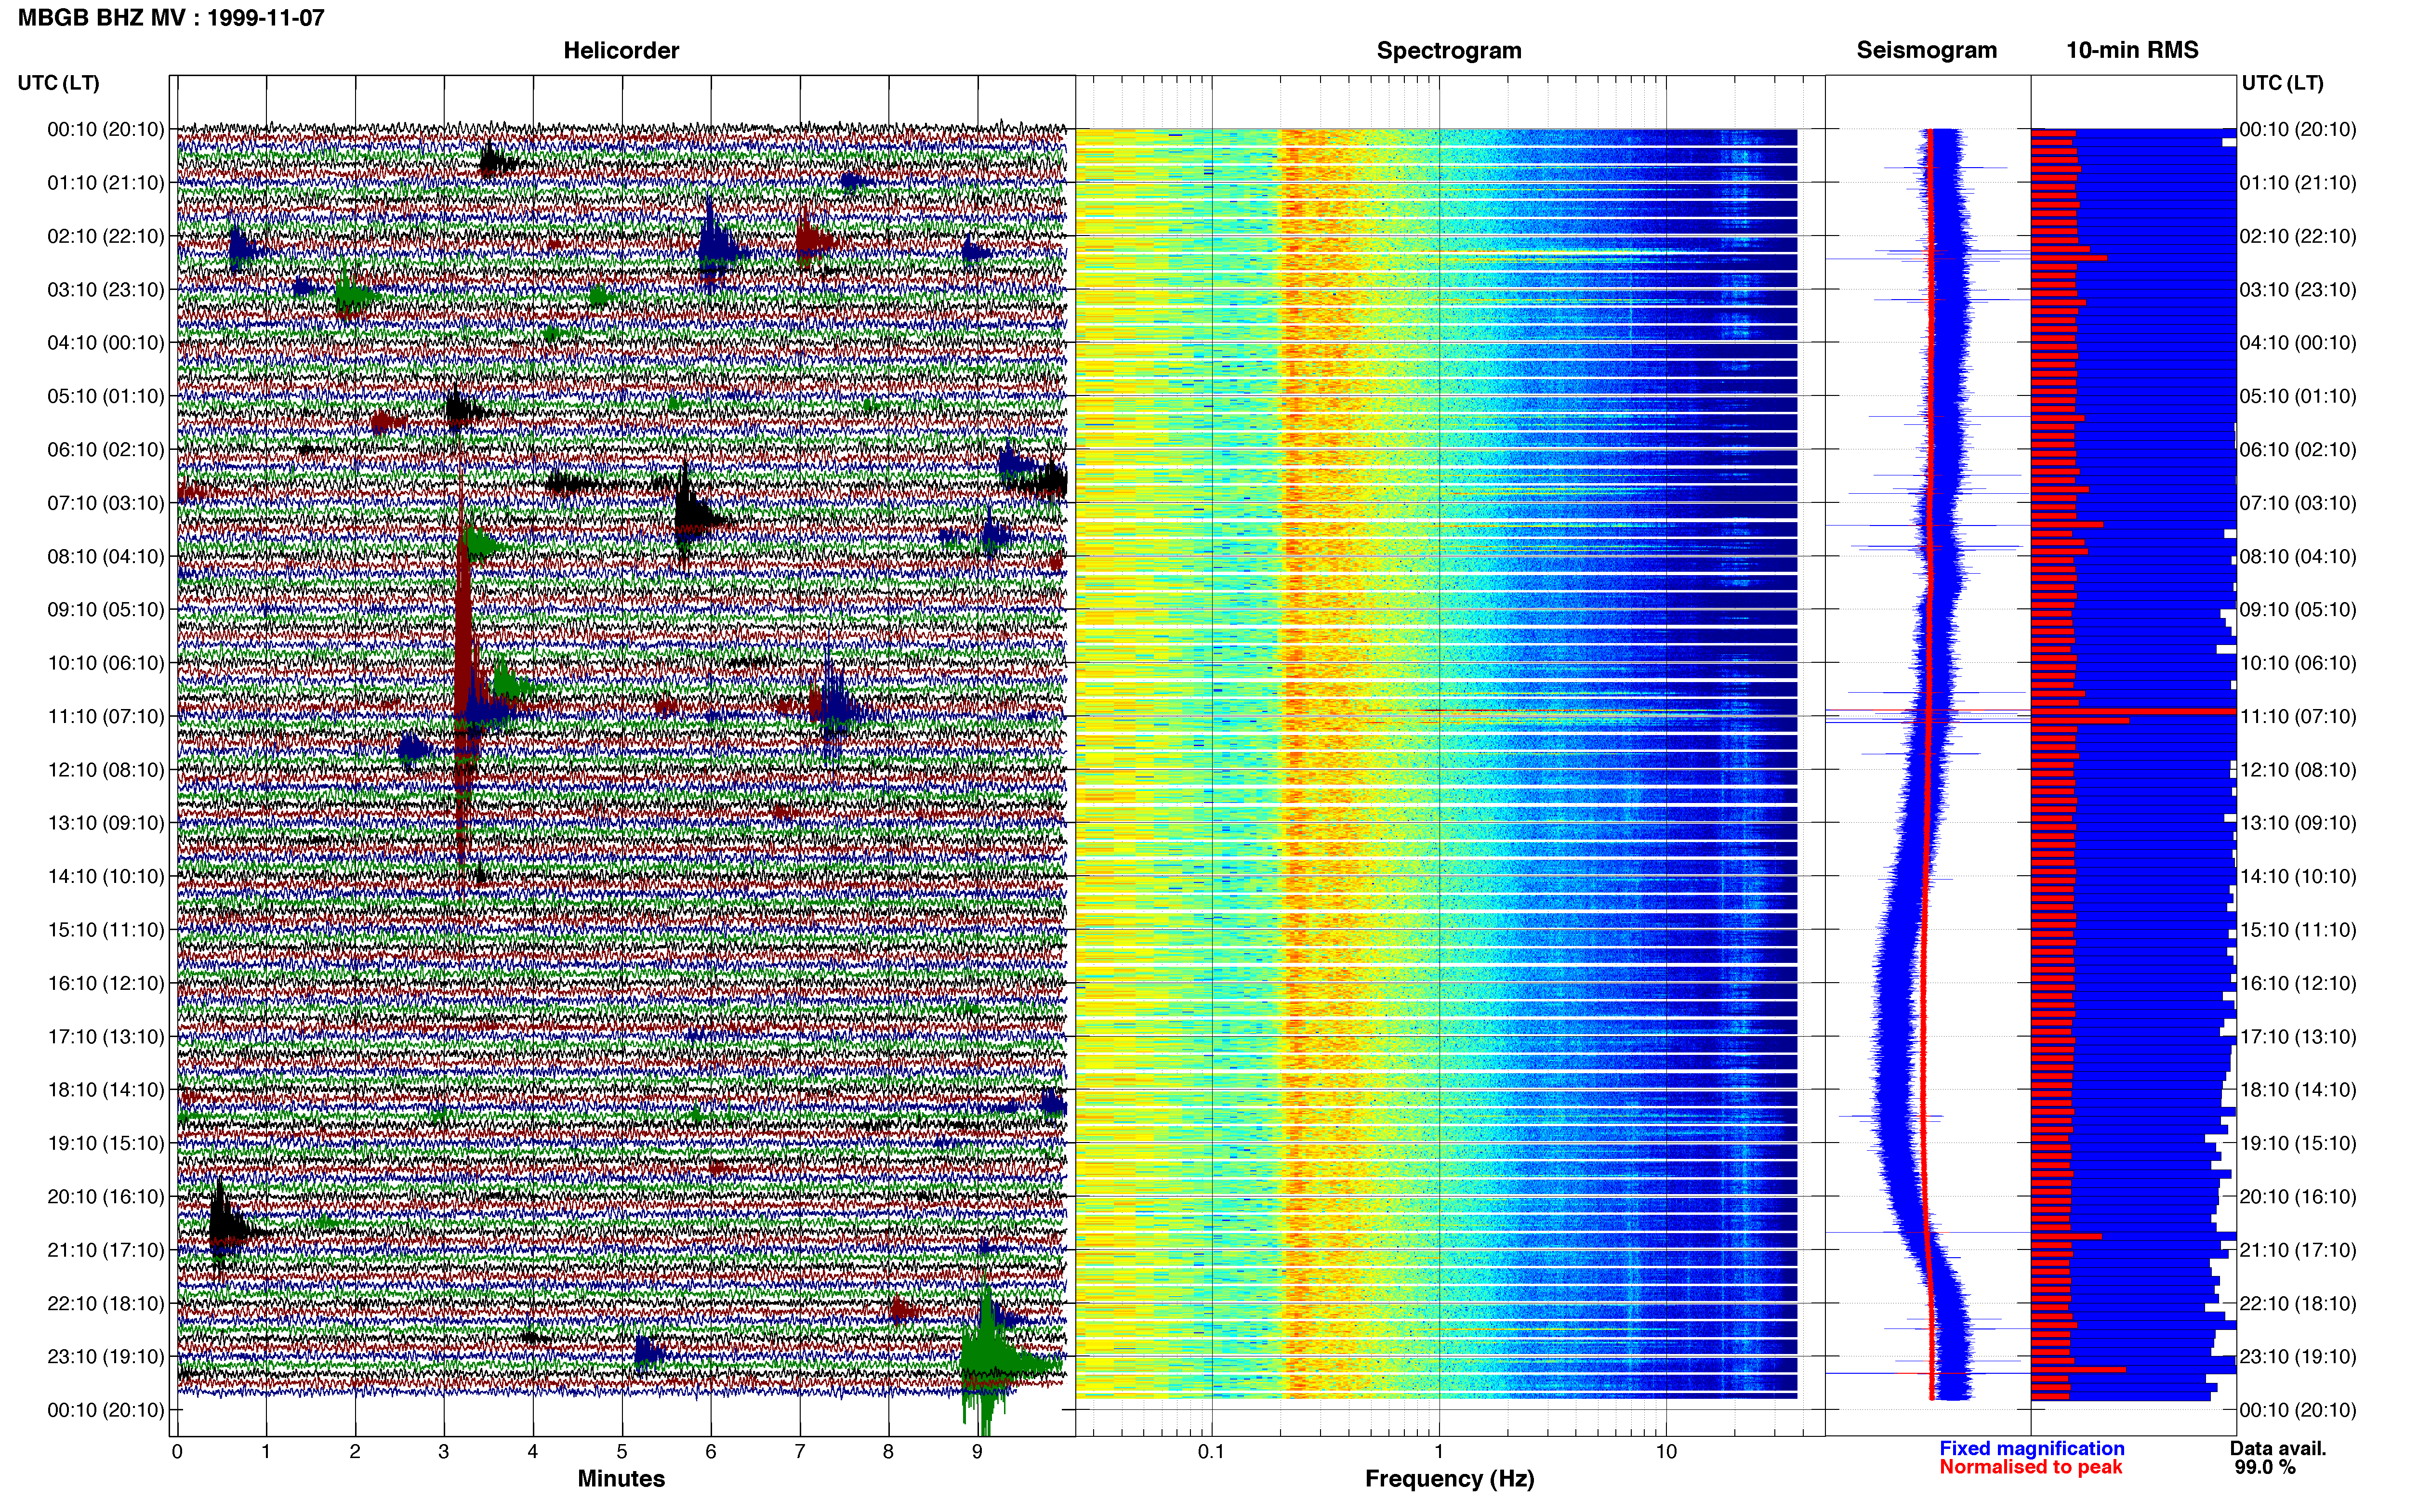Click minute tick label '5' on helicorder axis
Viewport: 2418px width, 1512px height.
pos(622,1452)
